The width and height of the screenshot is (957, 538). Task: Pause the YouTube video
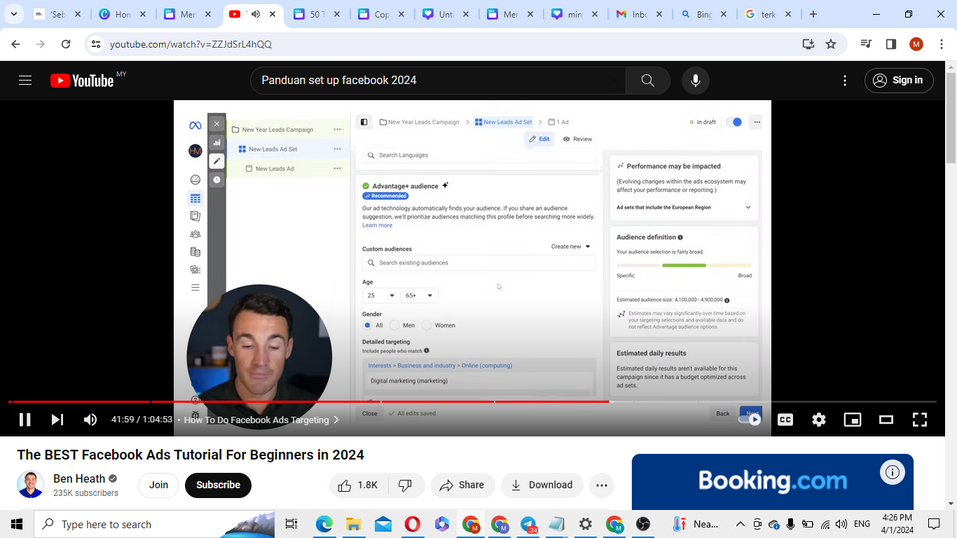24,420
